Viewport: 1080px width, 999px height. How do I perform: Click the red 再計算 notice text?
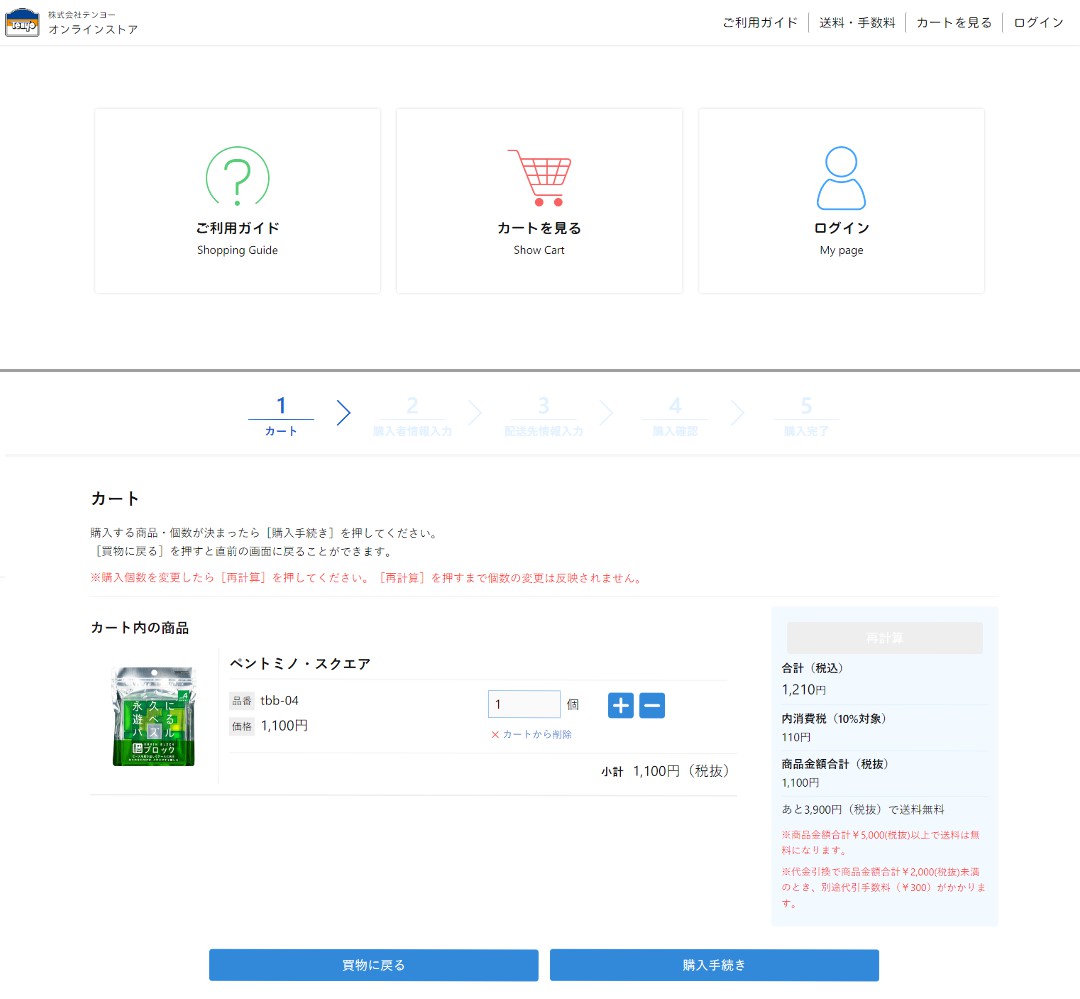(368, 577)
